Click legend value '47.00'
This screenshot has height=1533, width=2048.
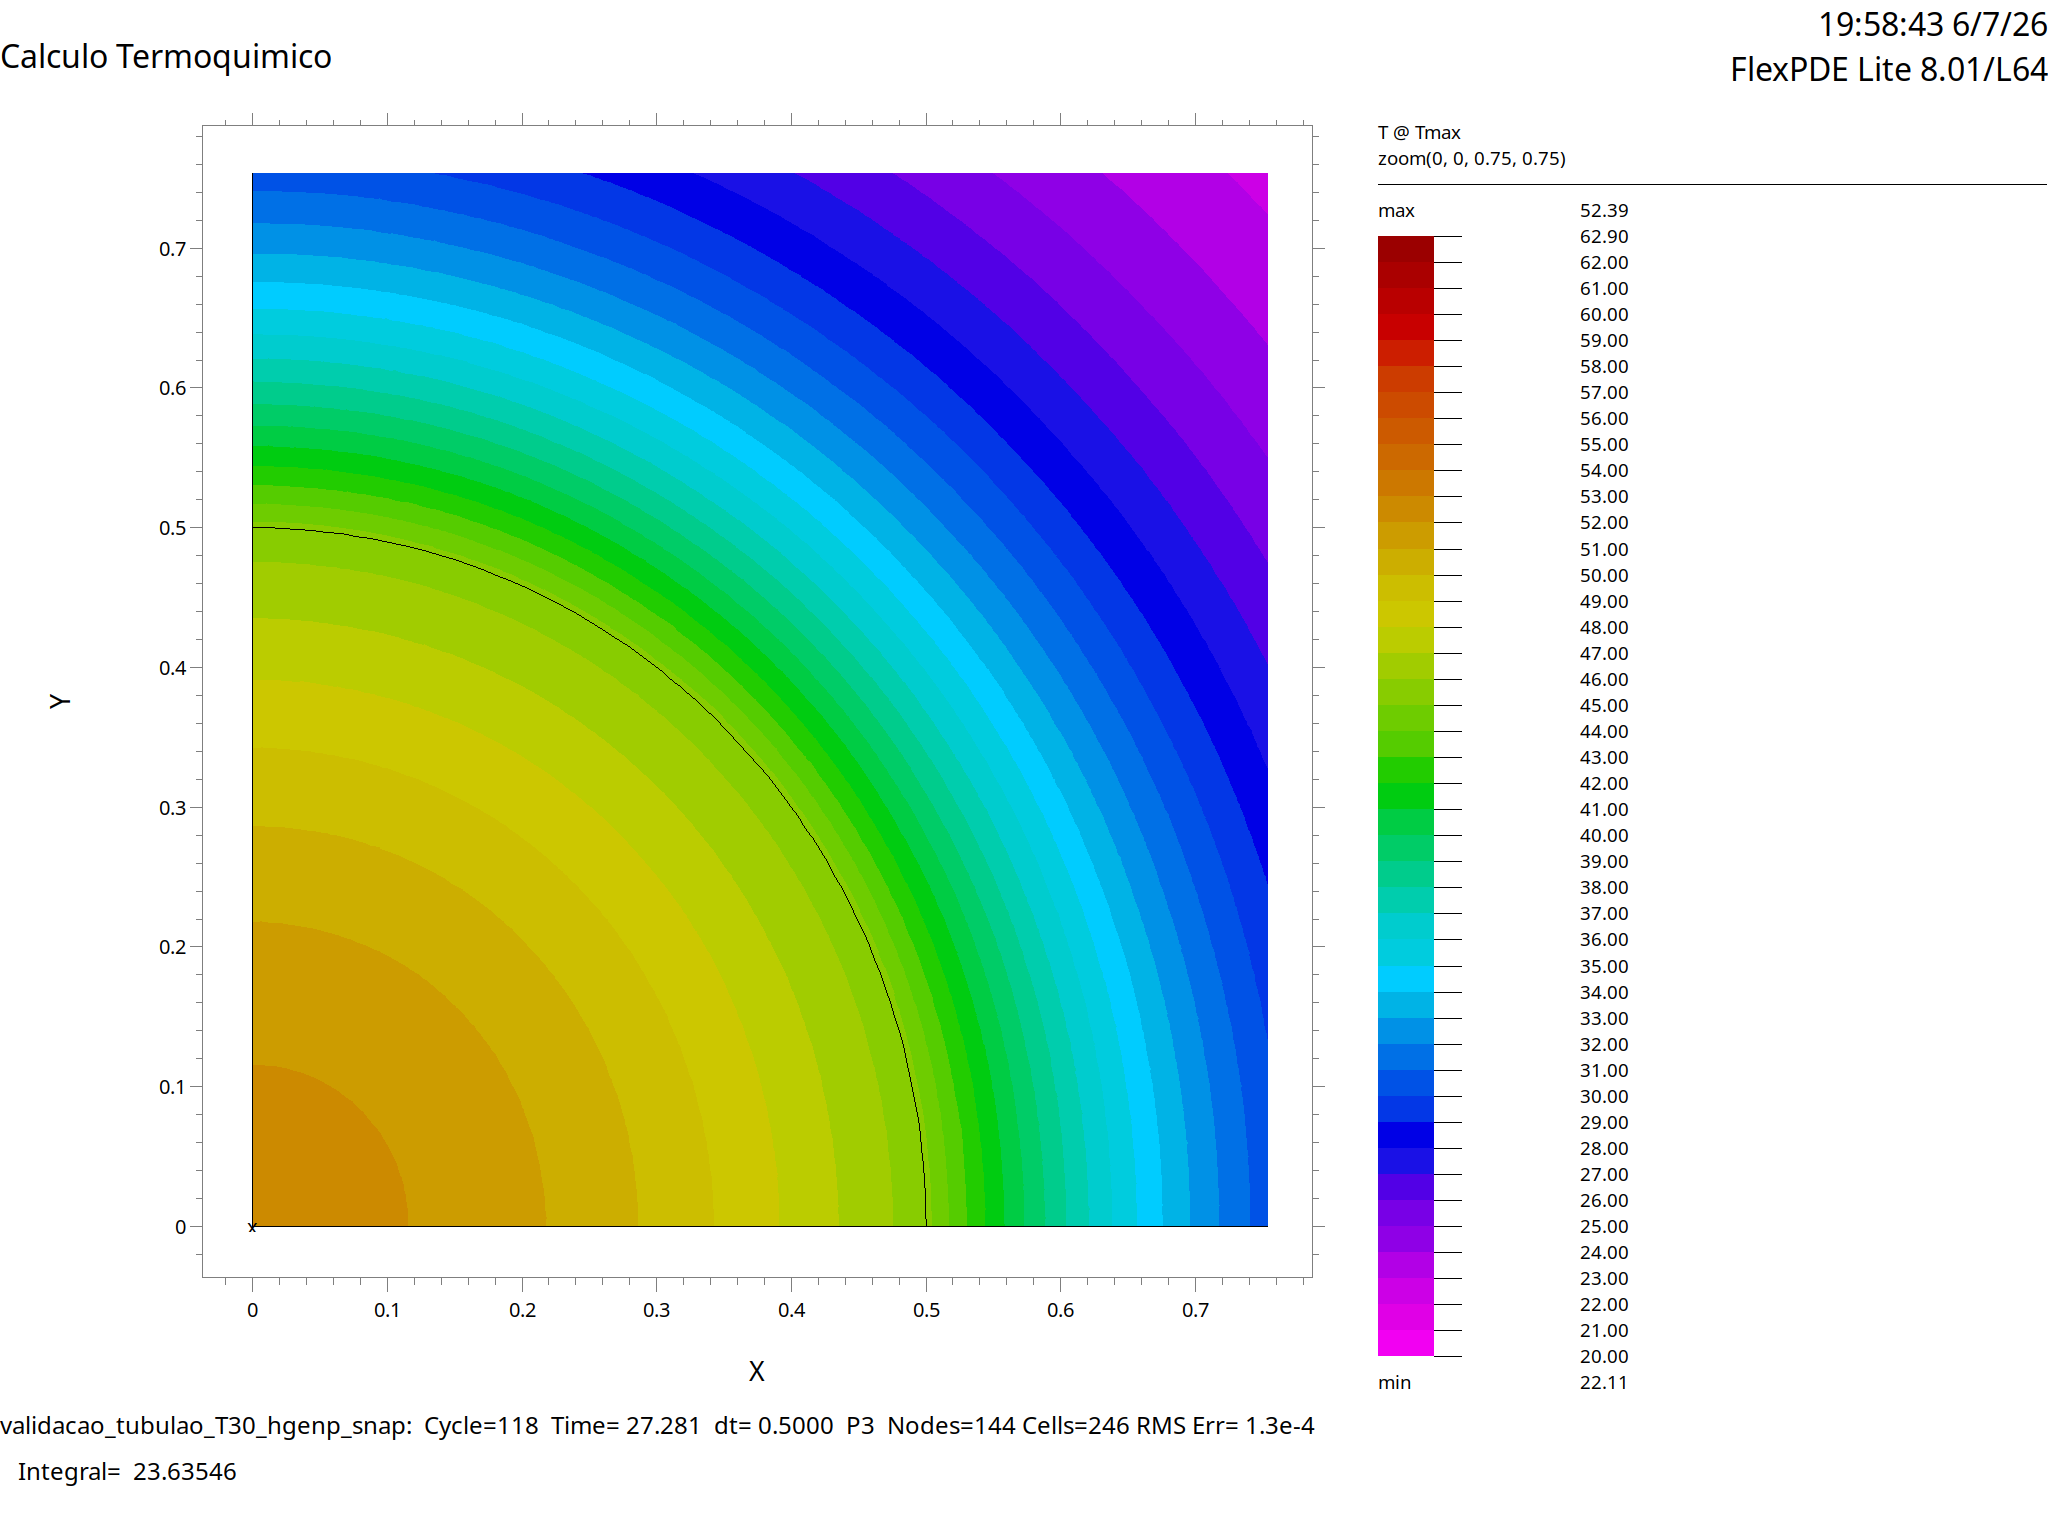pyautogui.click(x=1604, y=654)
